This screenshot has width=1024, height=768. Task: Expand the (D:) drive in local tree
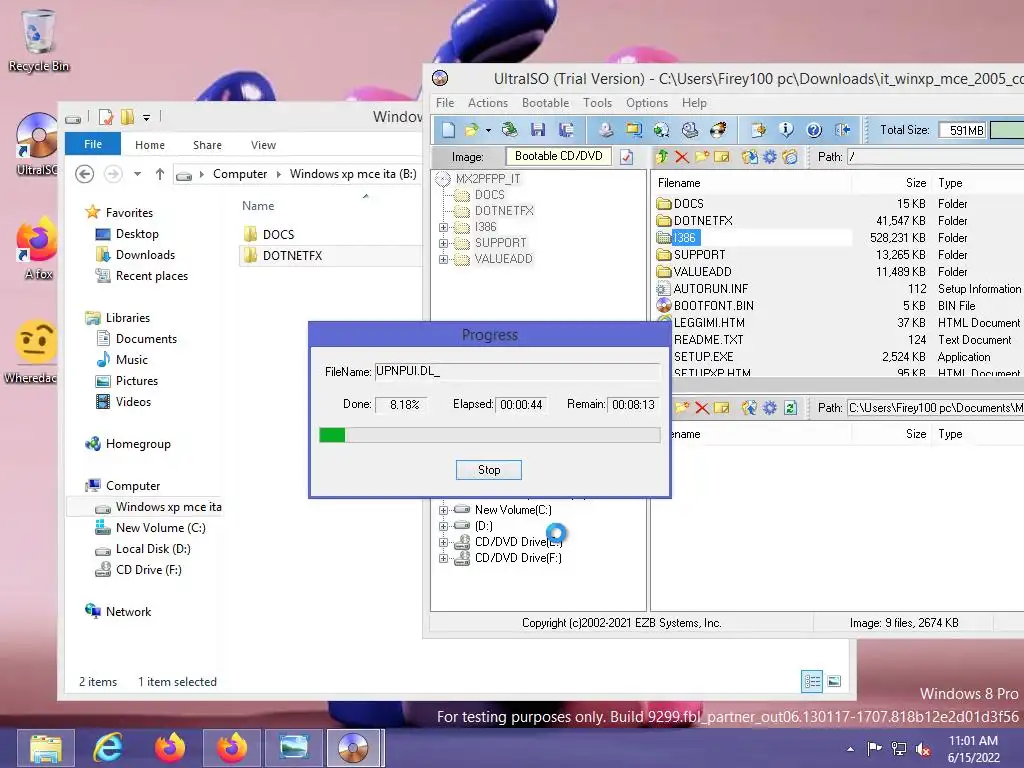(x=443, y=526)
